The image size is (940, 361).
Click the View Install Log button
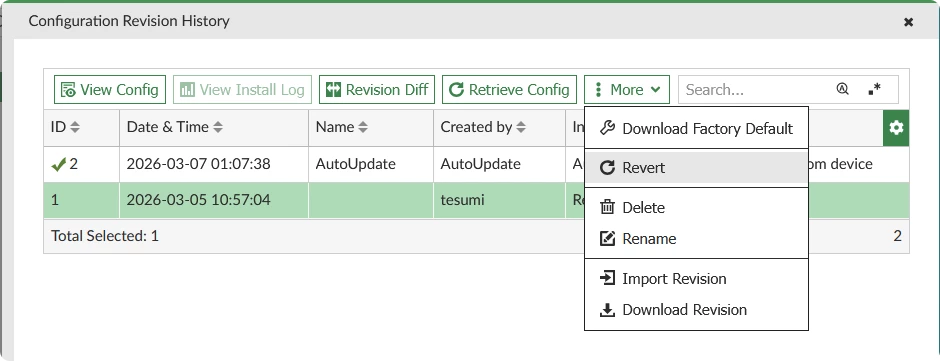click(242, 89)
